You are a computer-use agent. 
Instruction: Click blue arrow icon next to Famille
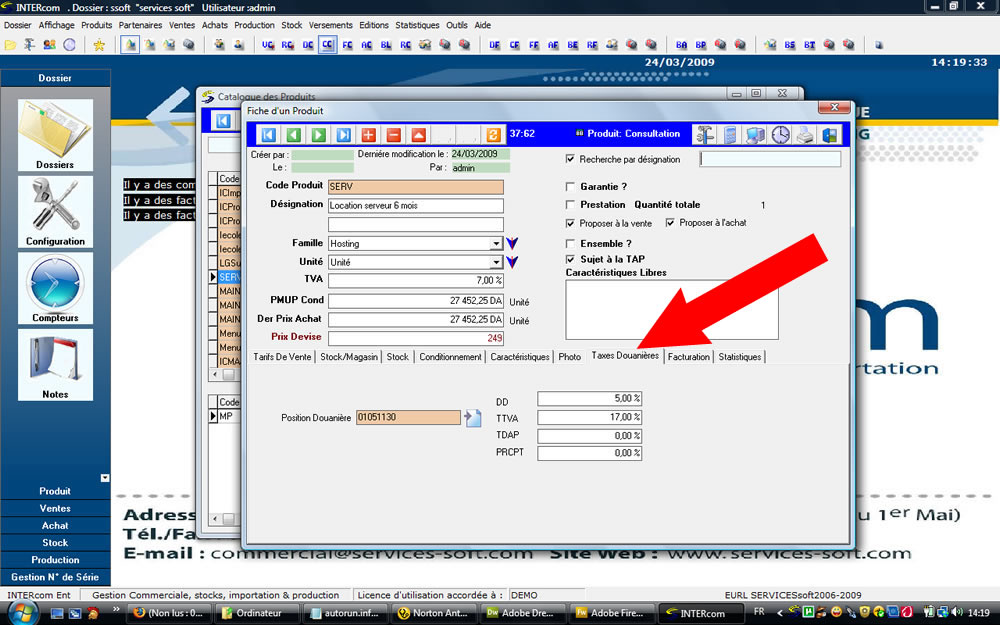(512, 243)
